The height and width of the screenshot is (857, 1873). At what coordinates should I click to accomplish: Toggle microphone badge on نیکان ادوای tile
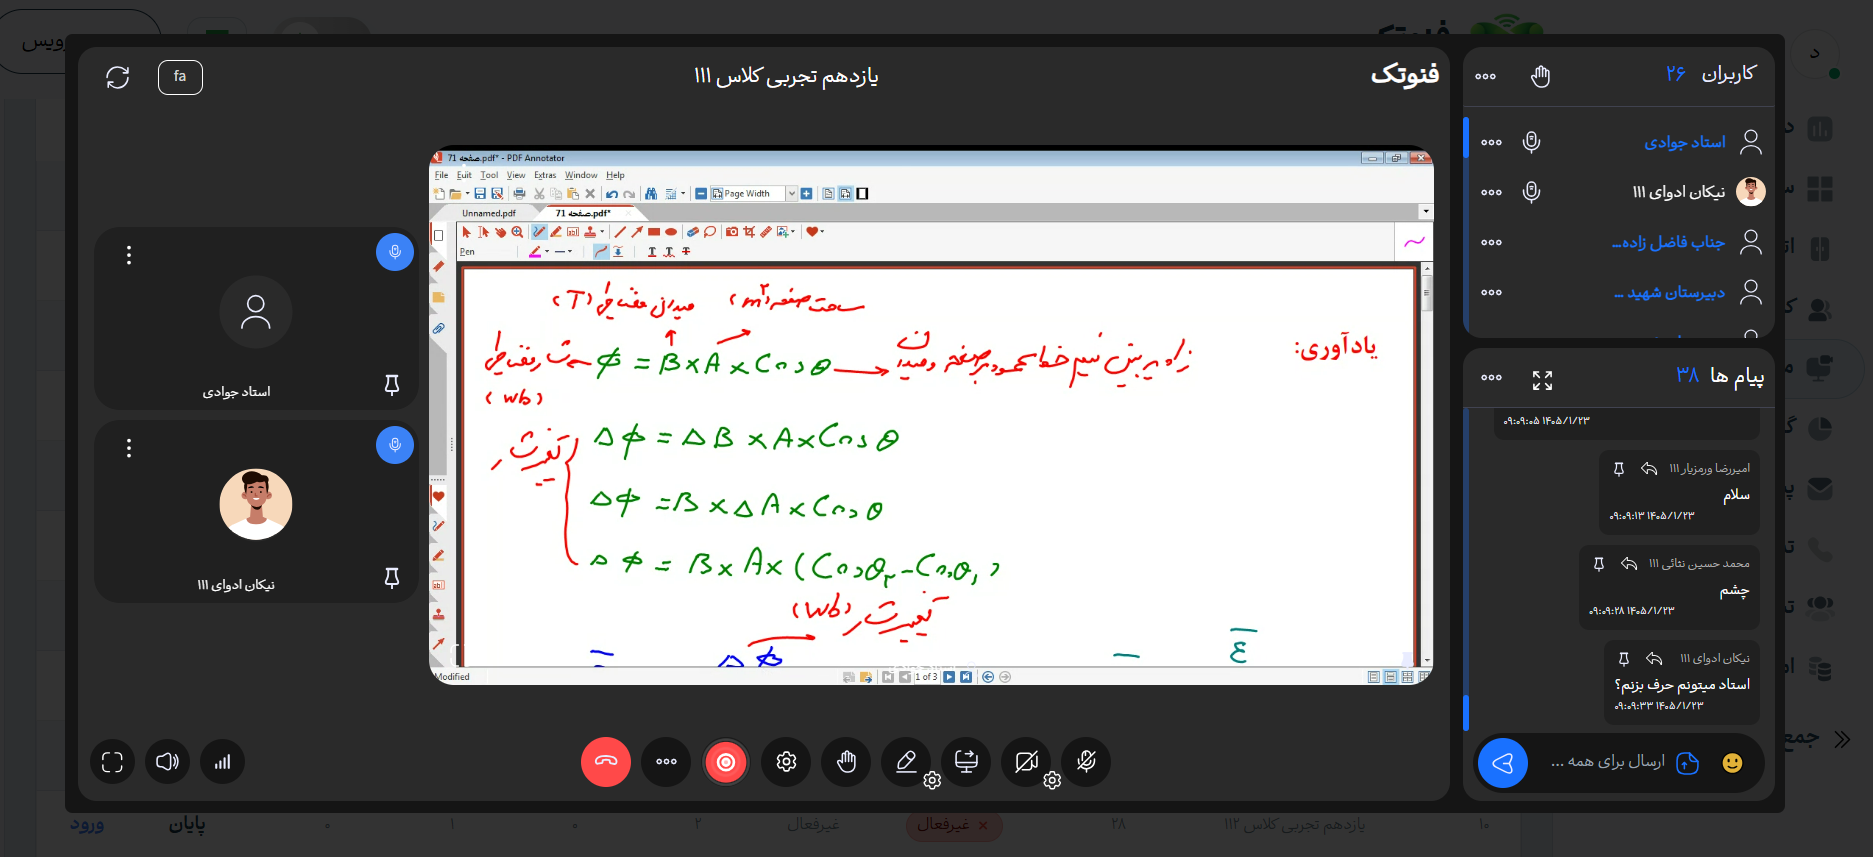coord(395,445)
